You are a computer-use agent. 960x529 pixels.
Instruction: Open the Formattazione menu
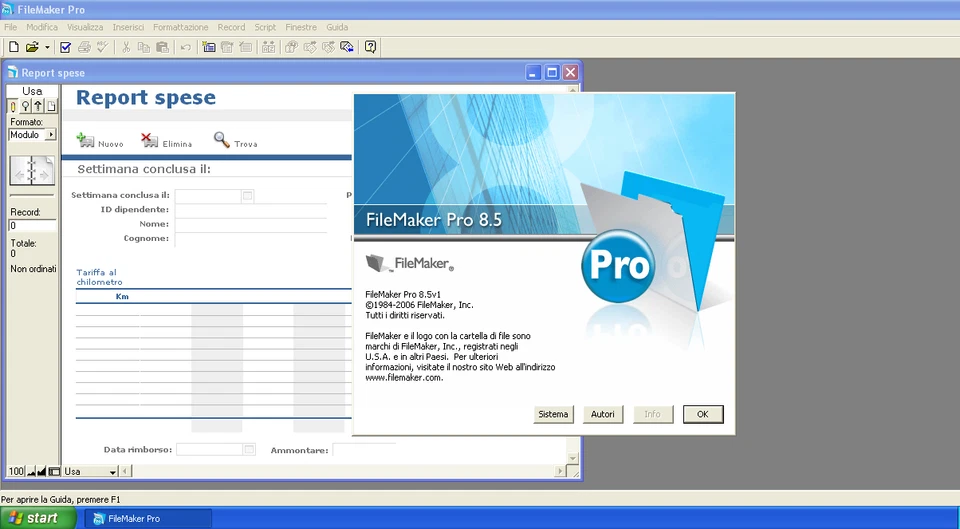[181, 27]
